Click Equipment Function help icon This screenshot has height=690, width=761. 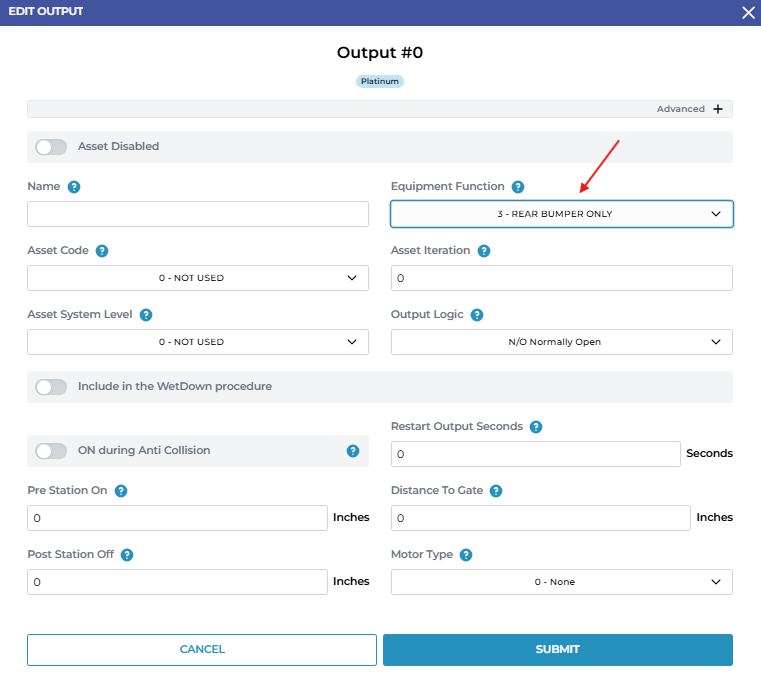click(517, 187)
